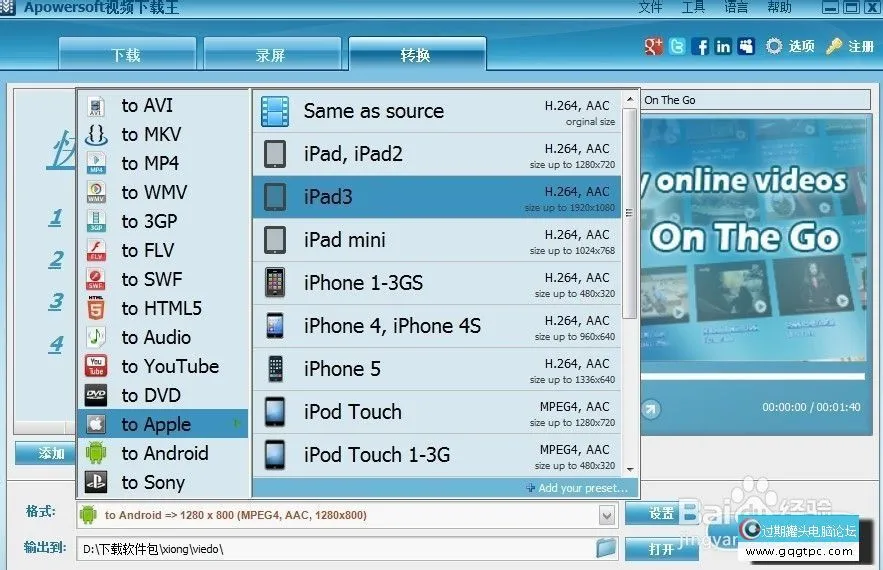Share via the Facebook icon

pyautogui.click(x=700, y=46)
